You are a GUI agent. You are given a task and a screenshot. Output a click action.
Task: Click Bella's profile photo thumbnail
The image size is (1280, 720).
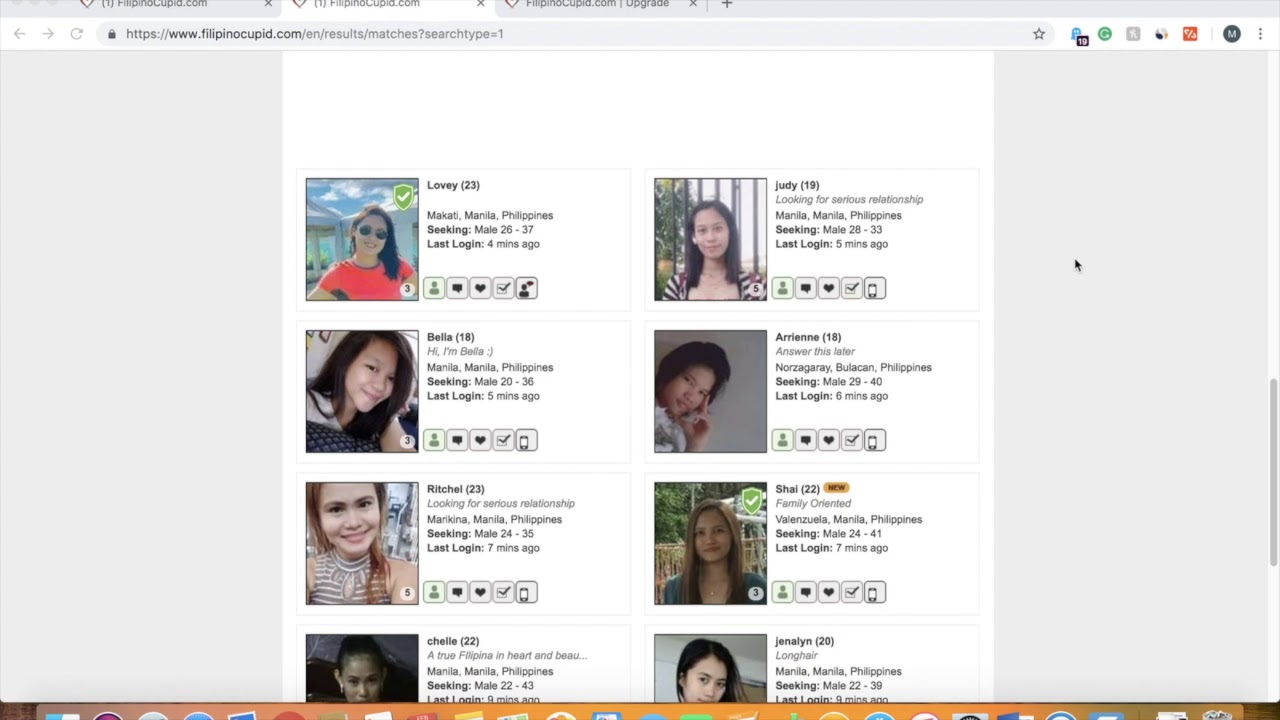362,391
